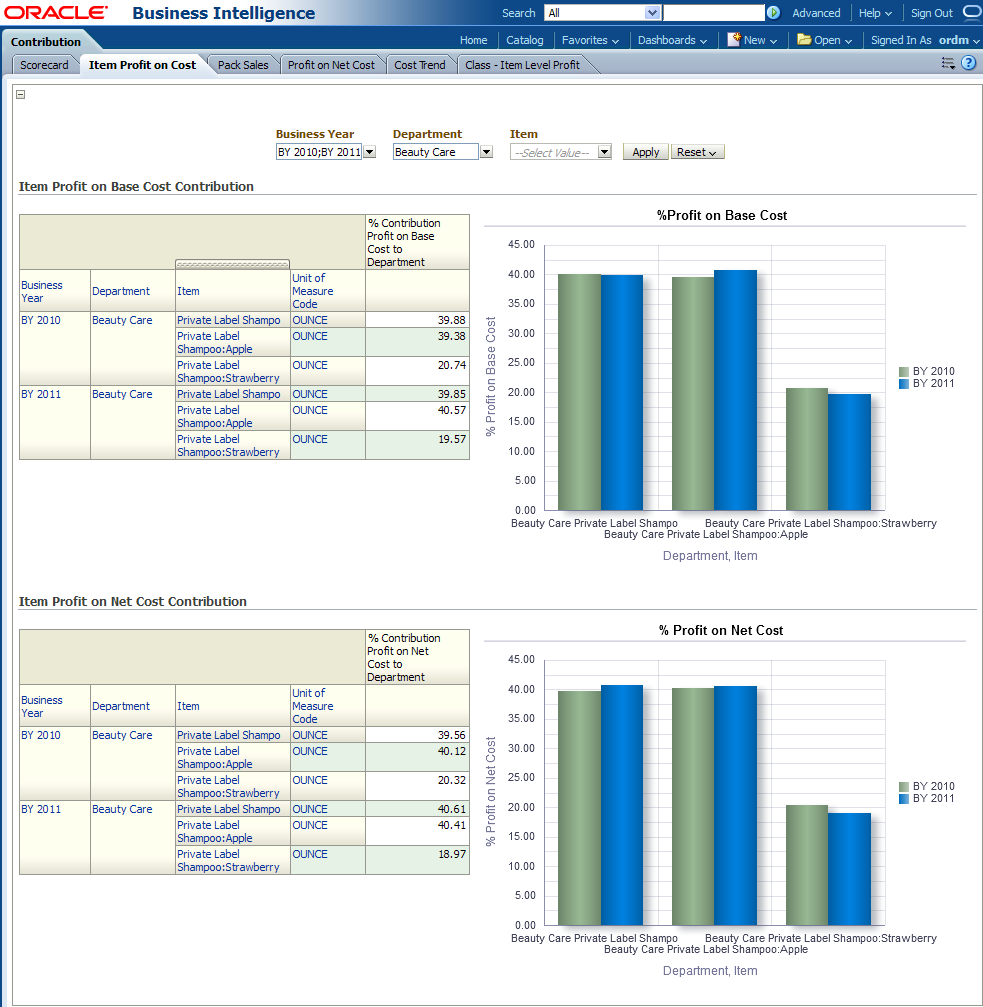983x1007 pixels.
Task: Click the Sign Out link
Action: pos(931,13)
